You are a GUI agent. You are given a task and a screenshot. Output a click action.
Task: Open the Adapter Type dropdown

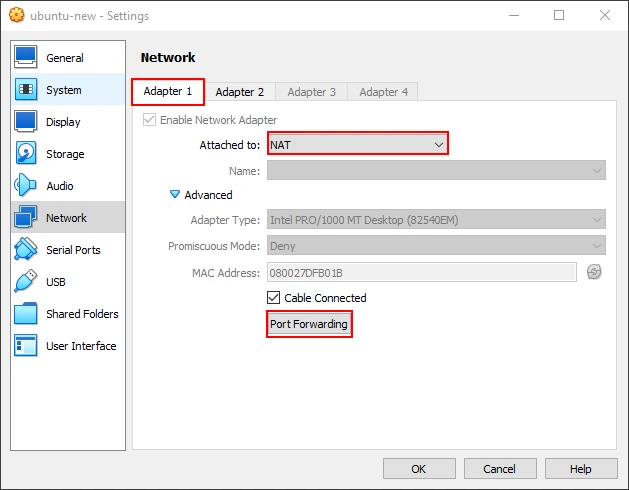[x=435, y=220]
